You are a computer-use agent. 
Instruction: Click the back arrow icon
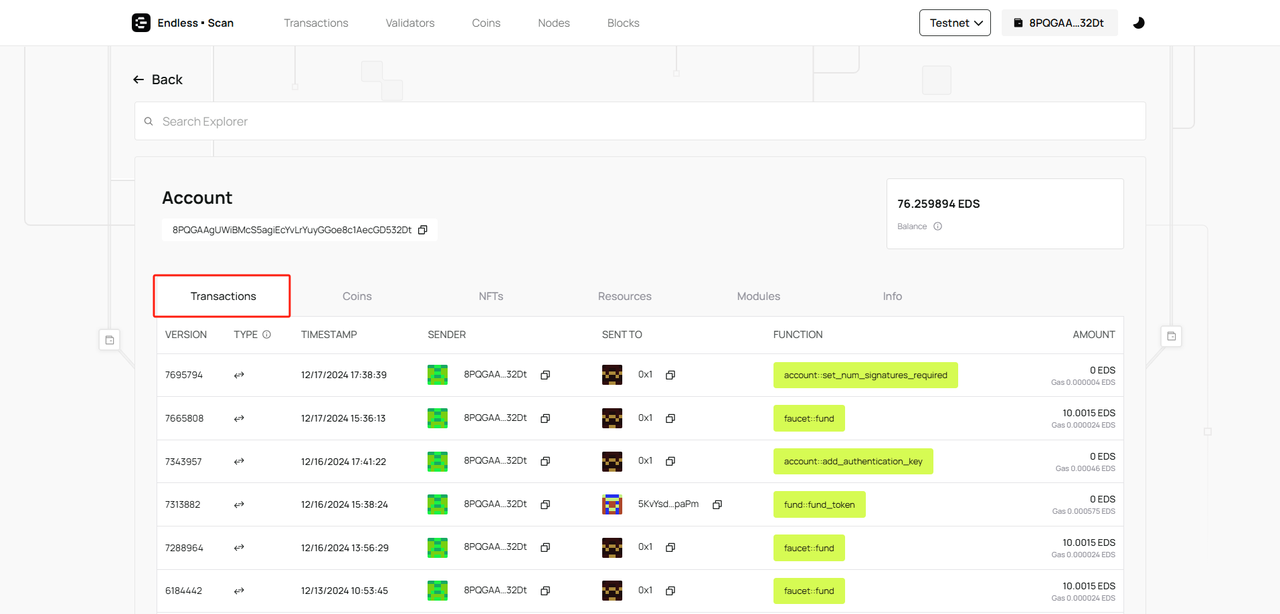[x=139, y=80]
